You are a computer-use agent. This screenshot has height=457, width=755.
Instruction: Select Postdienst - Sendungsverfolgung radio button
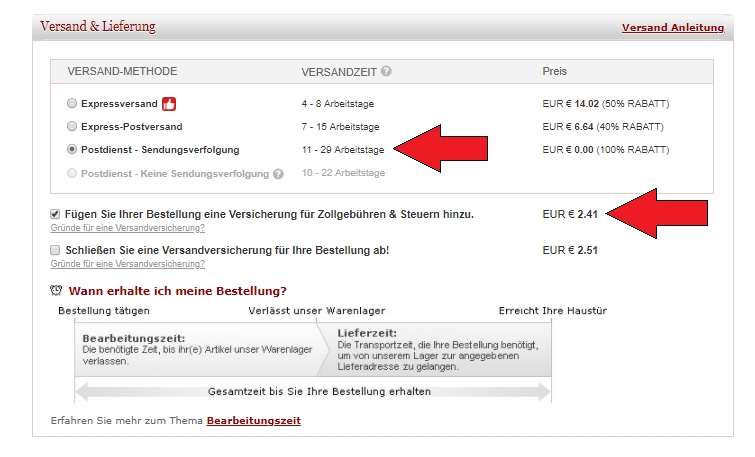[71, 150]
